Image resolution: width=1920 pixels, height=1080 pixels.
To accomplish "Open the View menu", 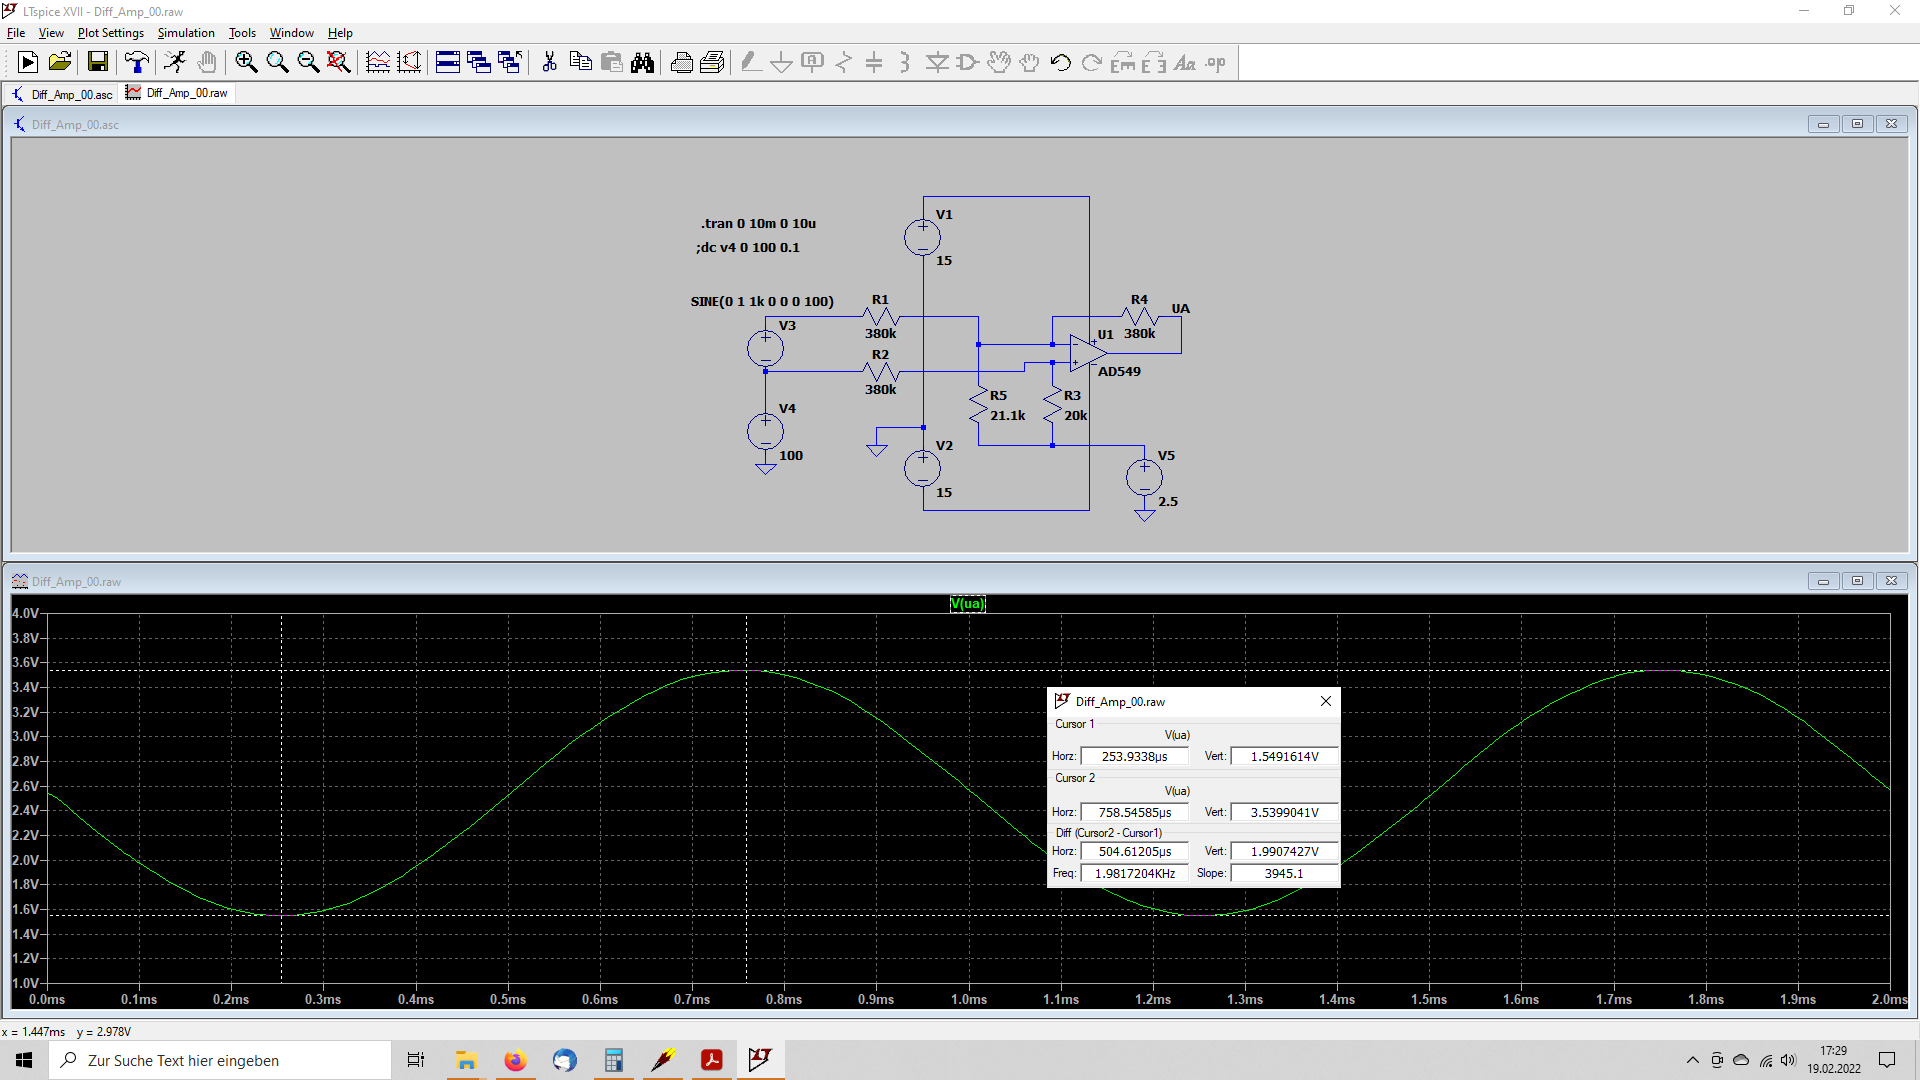I will click(x=51, y=33).
